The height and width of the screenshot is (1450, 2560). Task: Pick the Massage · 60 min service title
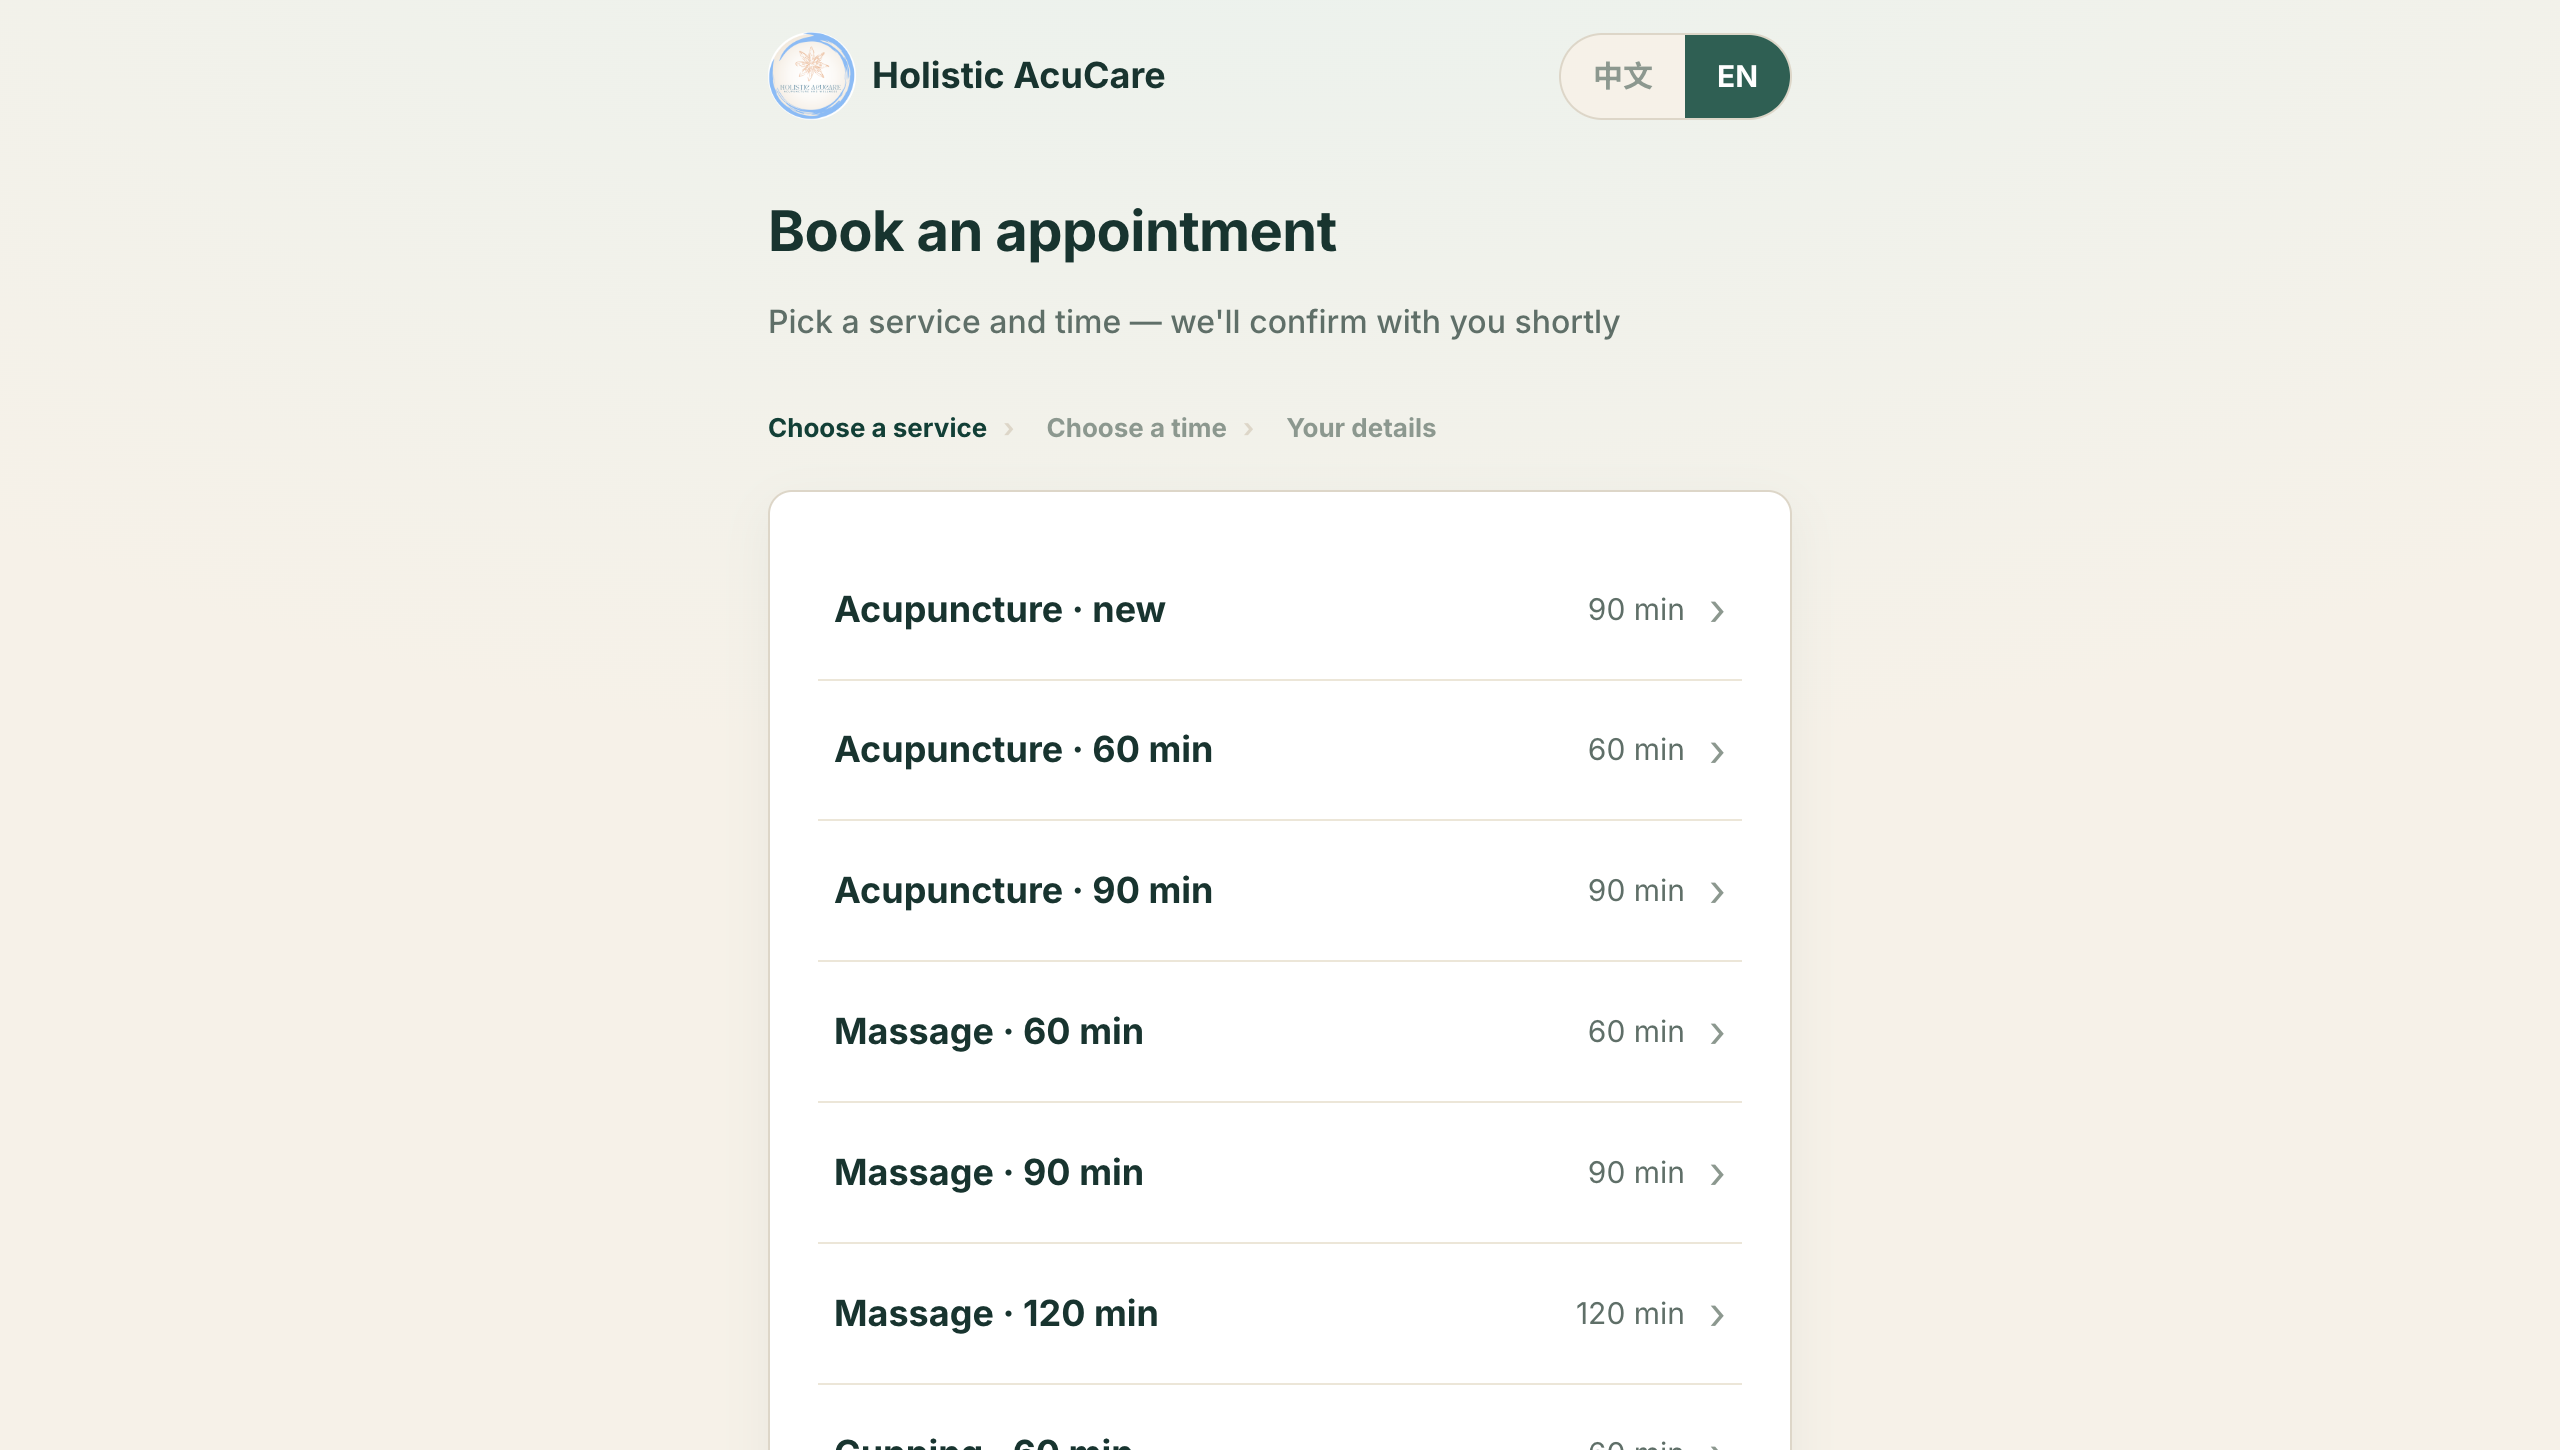click(x=988, y=1031)
